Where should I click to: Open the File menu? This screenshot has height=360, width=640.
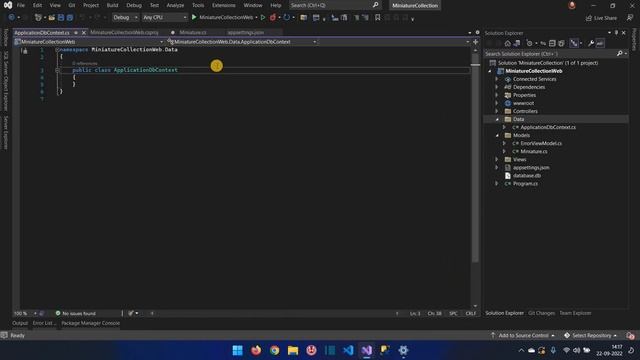pos(20,5)
